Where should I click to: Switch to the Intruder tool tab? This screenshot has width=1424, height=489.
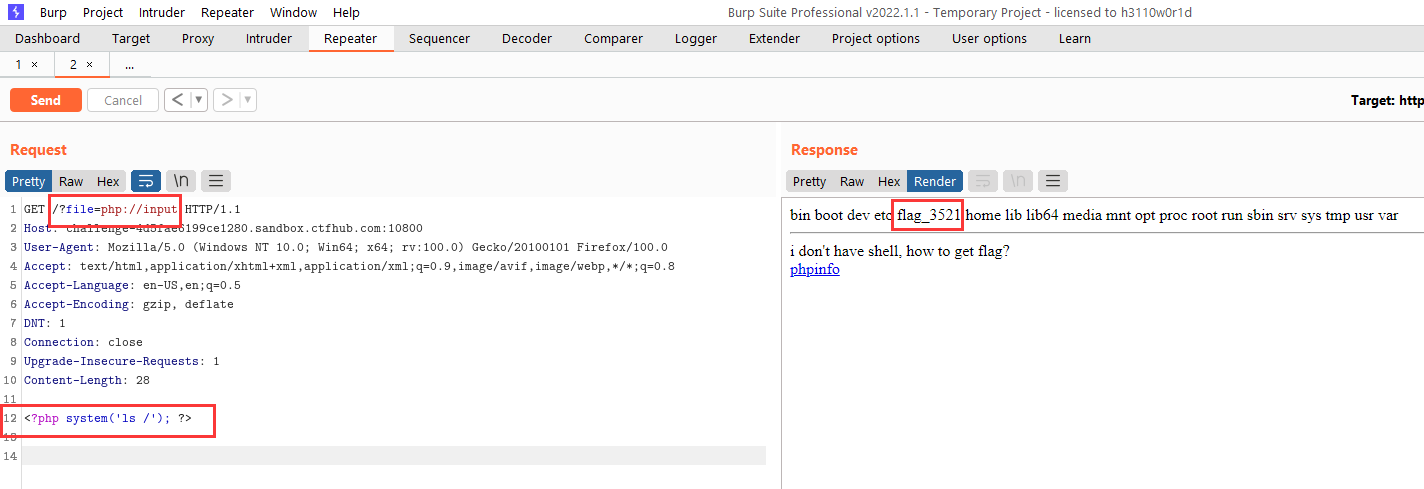click(269, 38)
